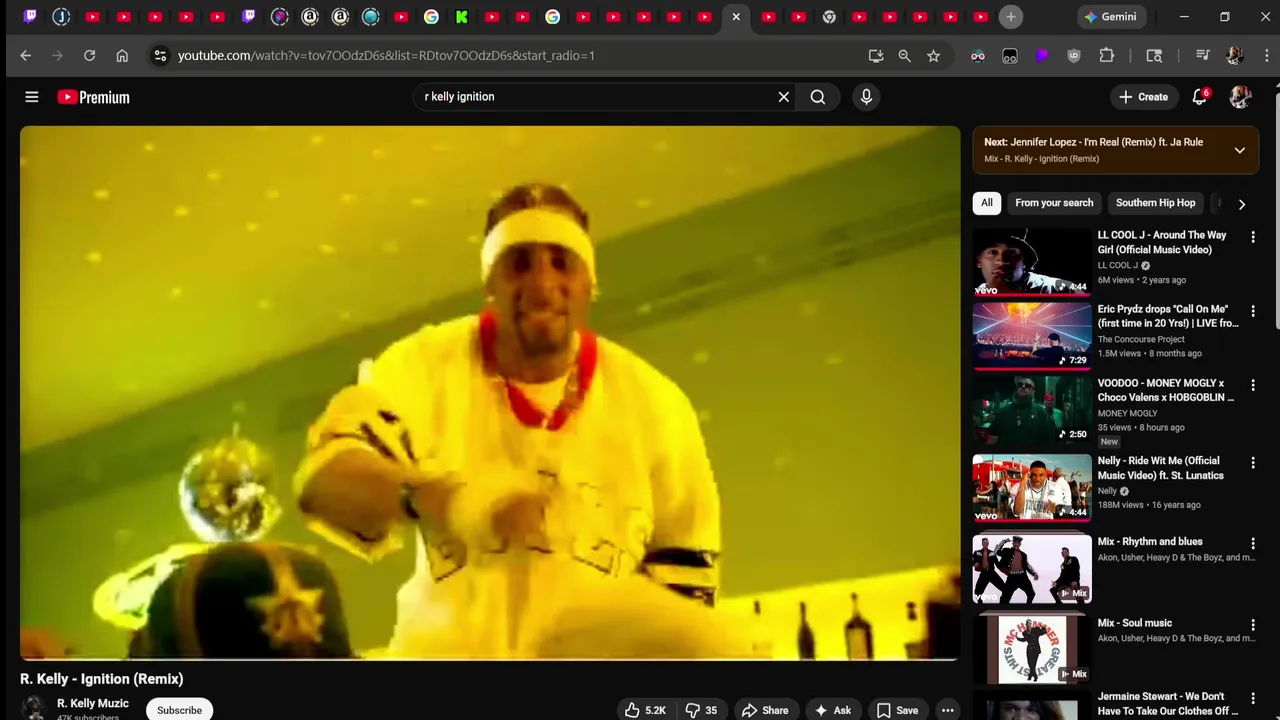Select the From your search chip
Screen dimensions: 1280x720
click(x=1054, y=203)
